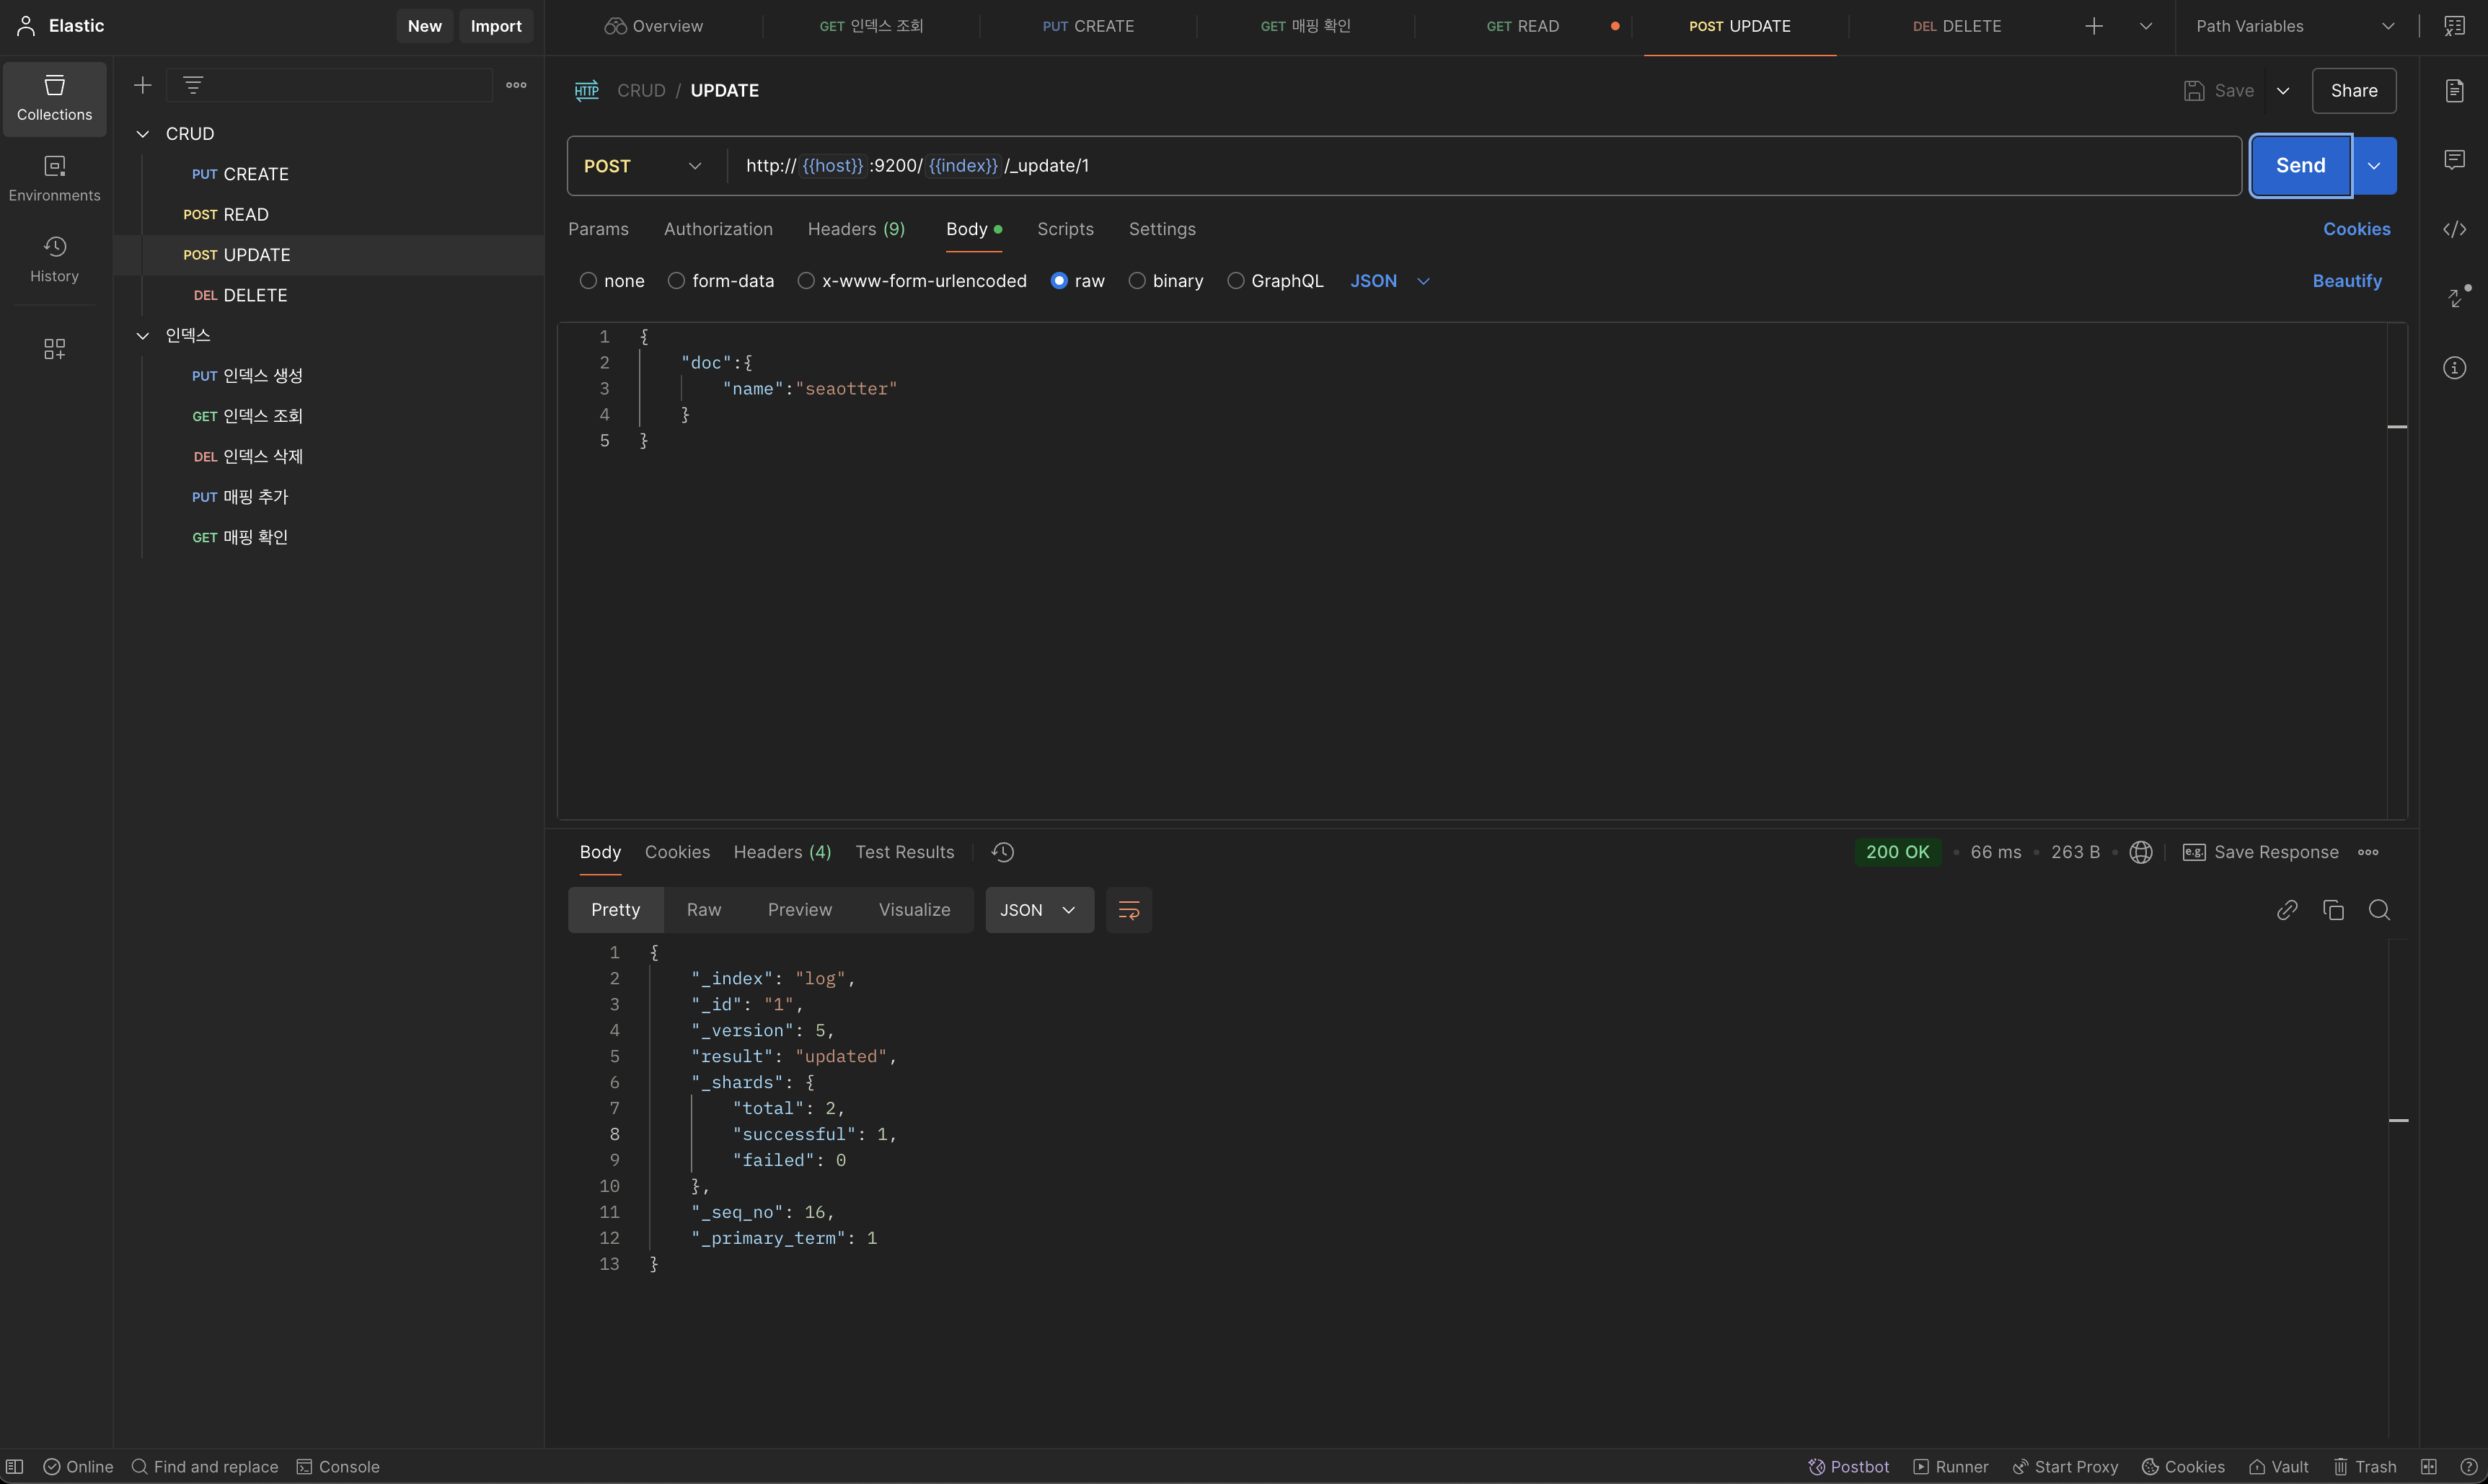Open the POST method dropdown

click(643, 166)
